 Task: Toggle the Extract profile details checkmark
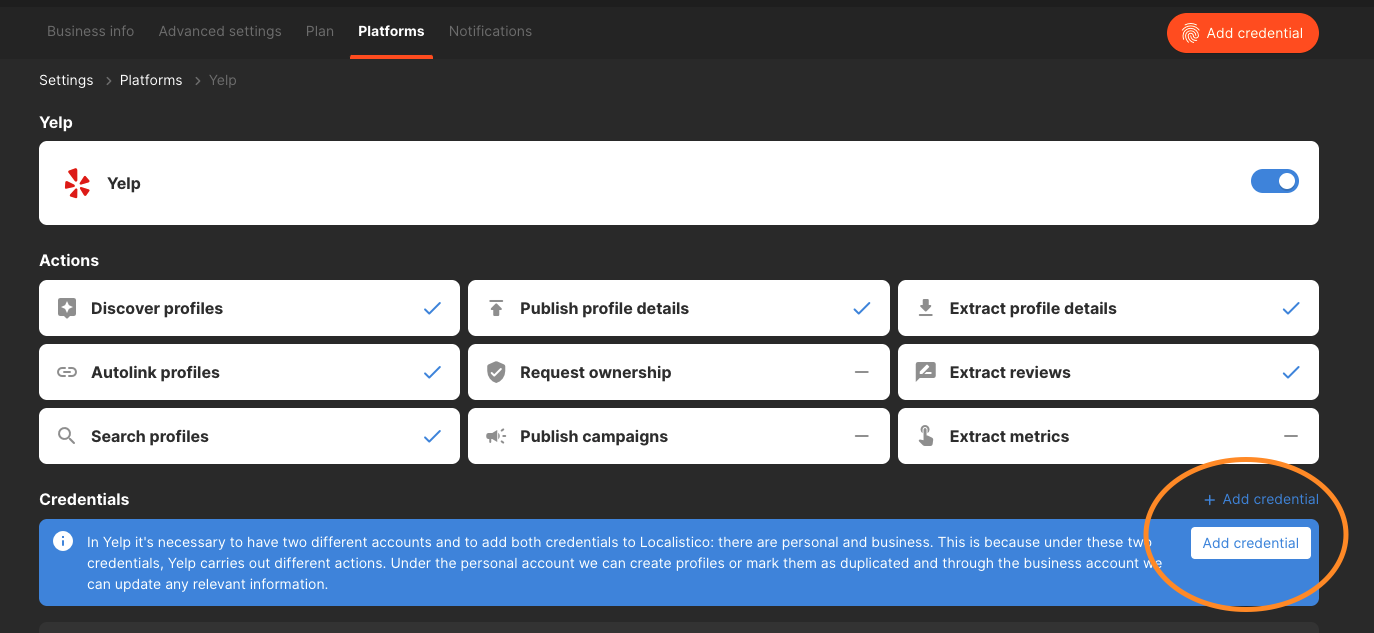(1291, 308)
